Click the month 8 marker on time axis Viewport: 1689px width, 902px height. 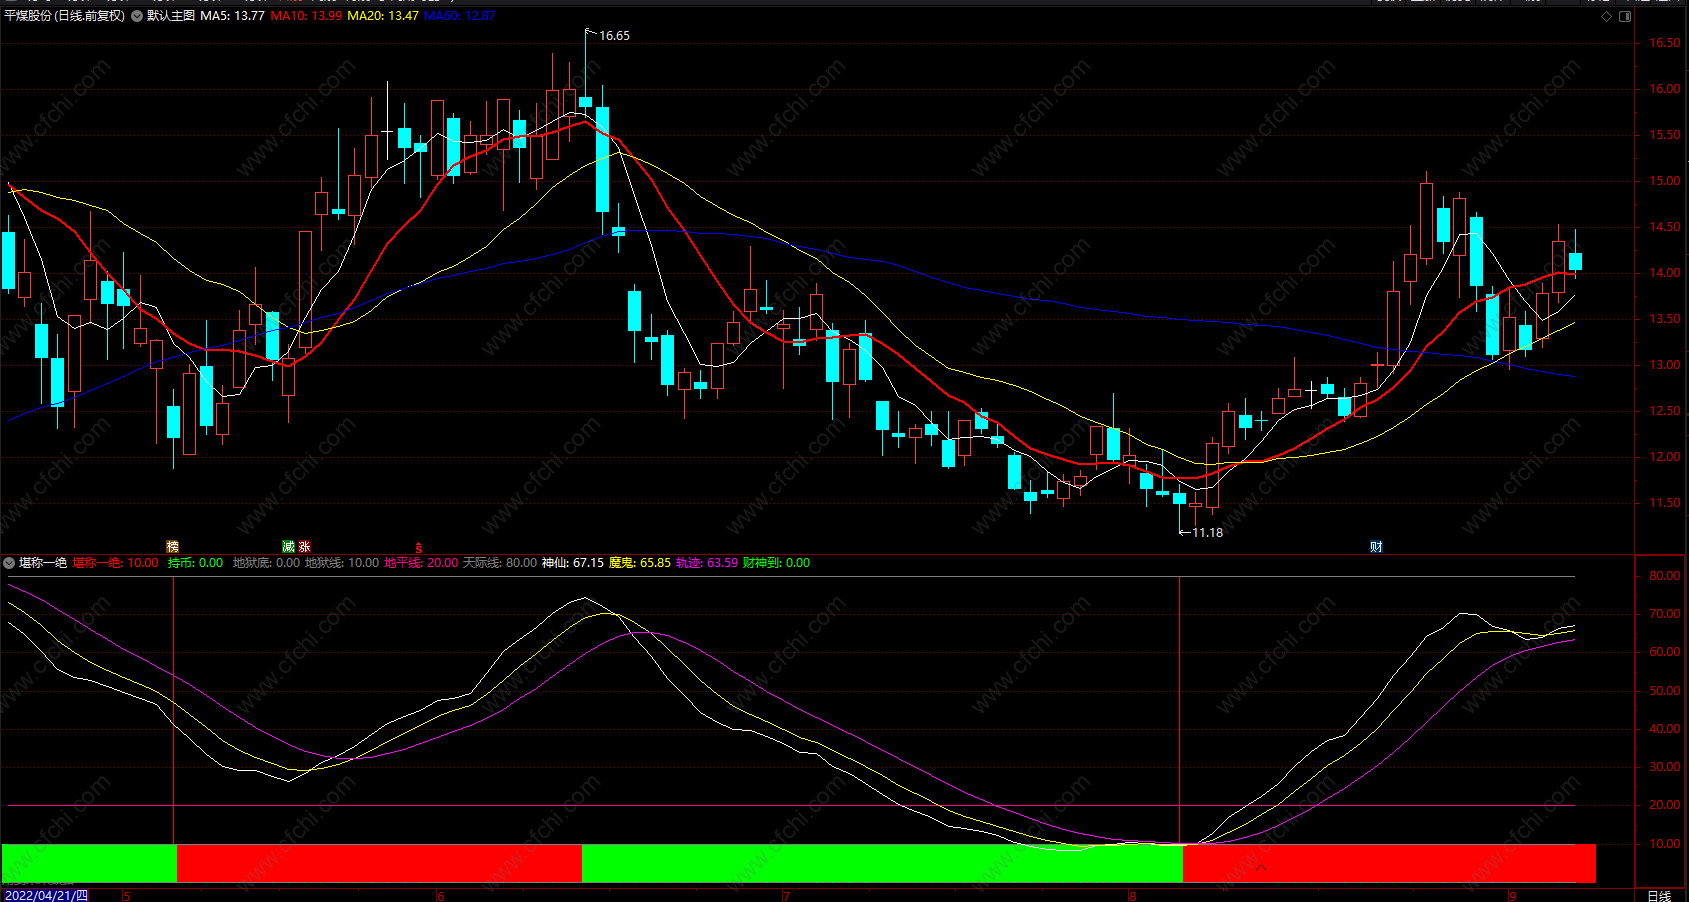click(x=1132, y=895)
